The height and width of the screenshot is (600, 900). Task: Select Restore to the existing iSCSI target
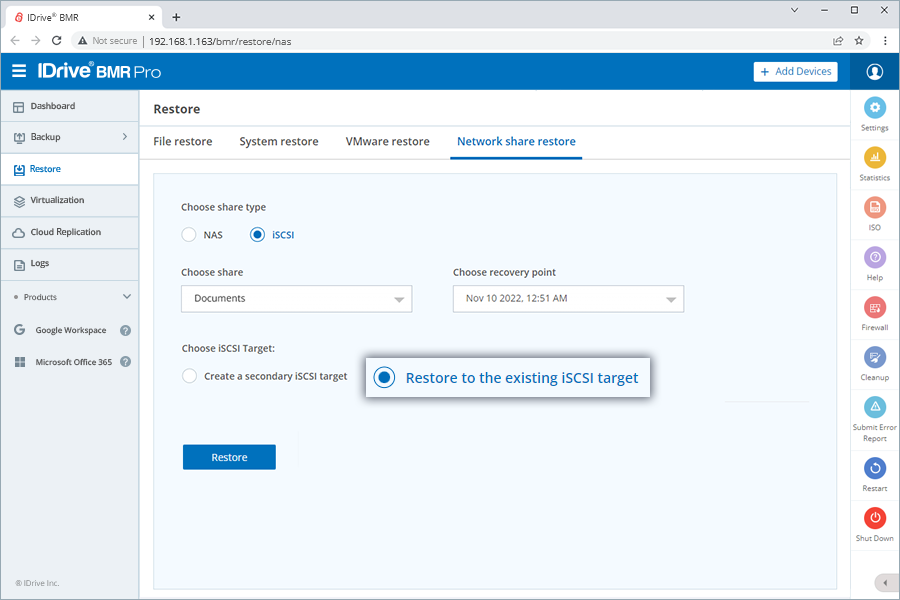383,377
